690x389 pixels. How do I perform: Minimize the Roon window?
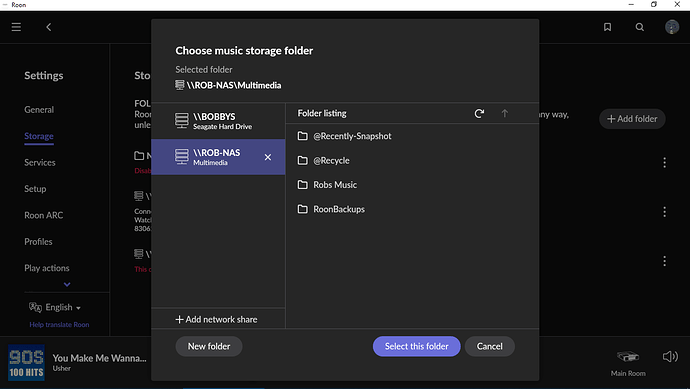[x=631, y=4]
